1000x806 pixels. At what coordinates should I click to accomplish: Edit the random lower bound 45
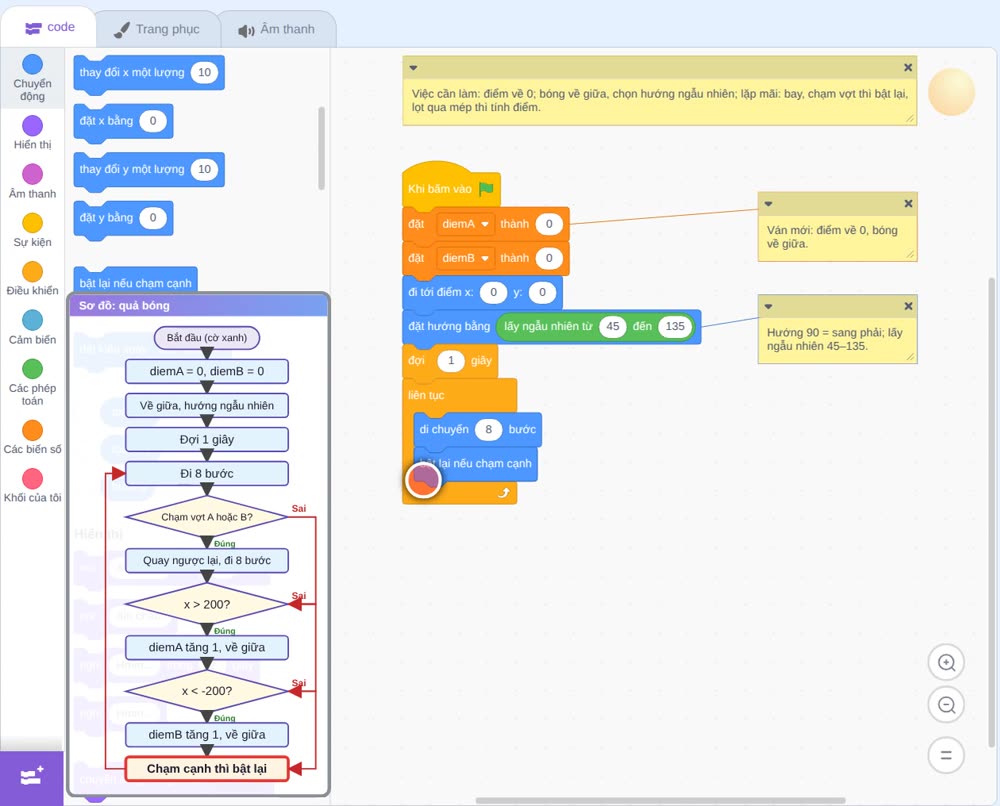coord(613,326)
